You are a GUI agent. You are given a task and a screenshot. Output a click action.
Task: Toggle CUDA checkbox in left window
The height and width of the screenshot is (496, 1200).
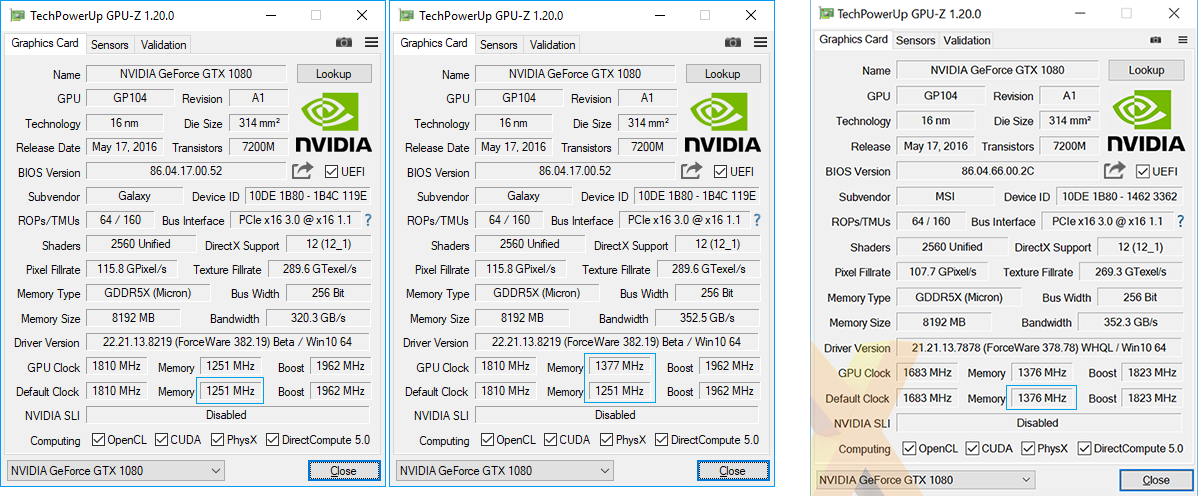click(x=163, y=439)
